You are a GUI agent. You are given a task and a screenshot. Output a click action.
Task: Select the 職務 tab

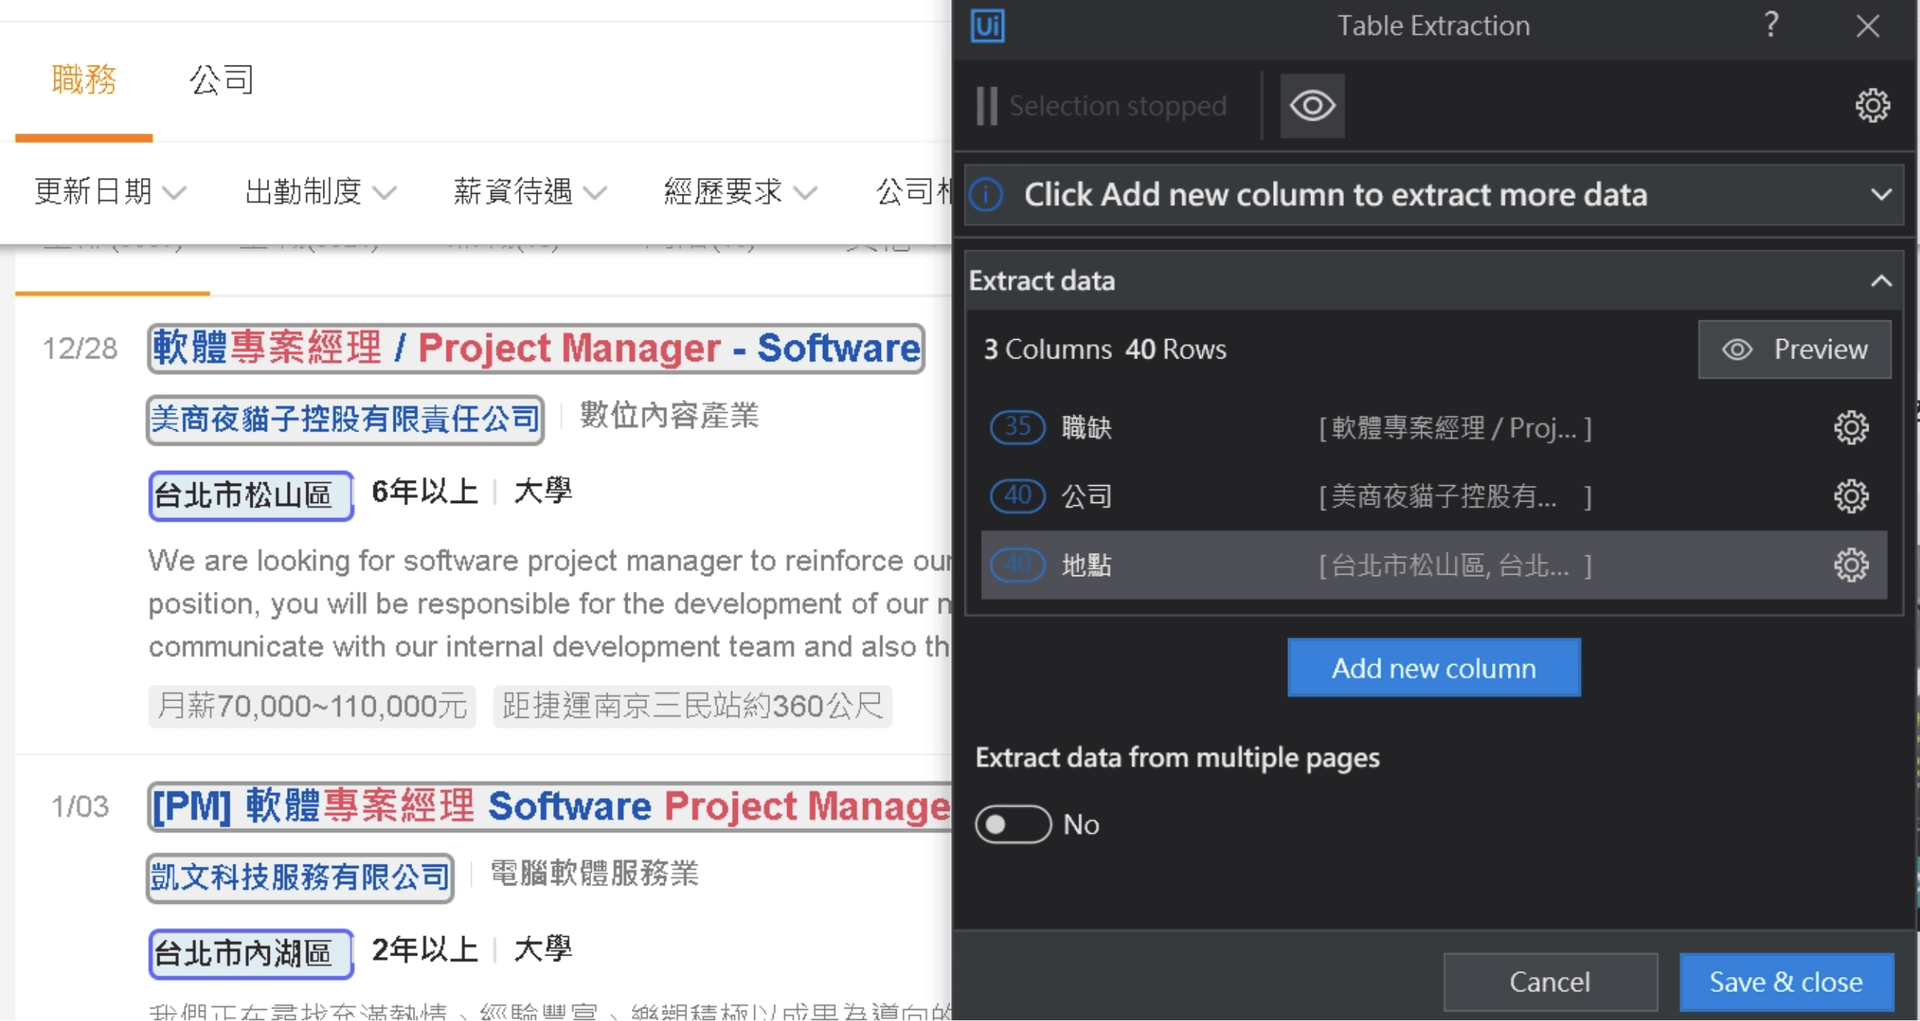point(84,80)
